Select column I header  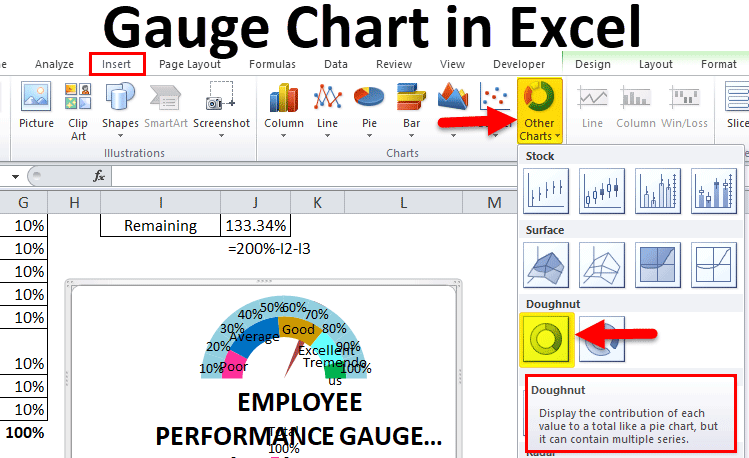pos(160,202)
